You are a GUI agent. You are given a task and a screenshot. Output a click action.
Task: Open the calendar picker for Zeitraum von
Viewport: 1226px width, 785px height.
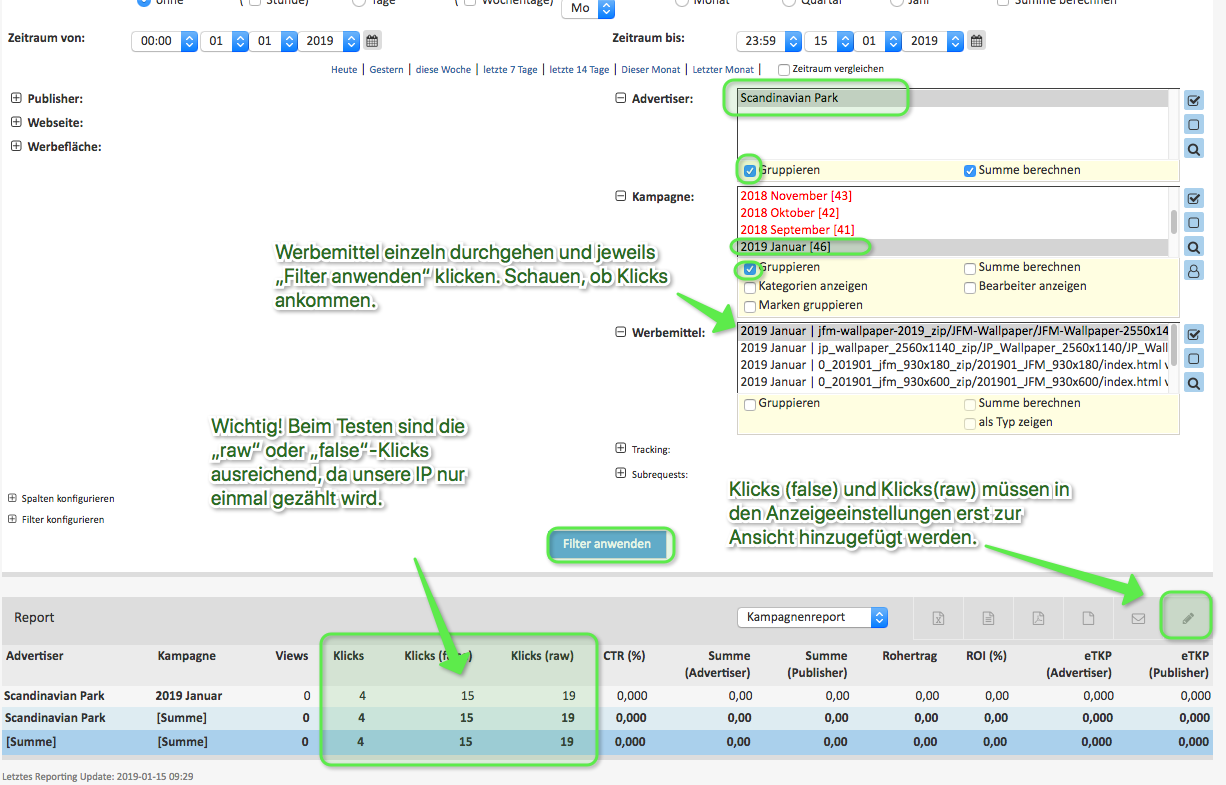point(372,41)
